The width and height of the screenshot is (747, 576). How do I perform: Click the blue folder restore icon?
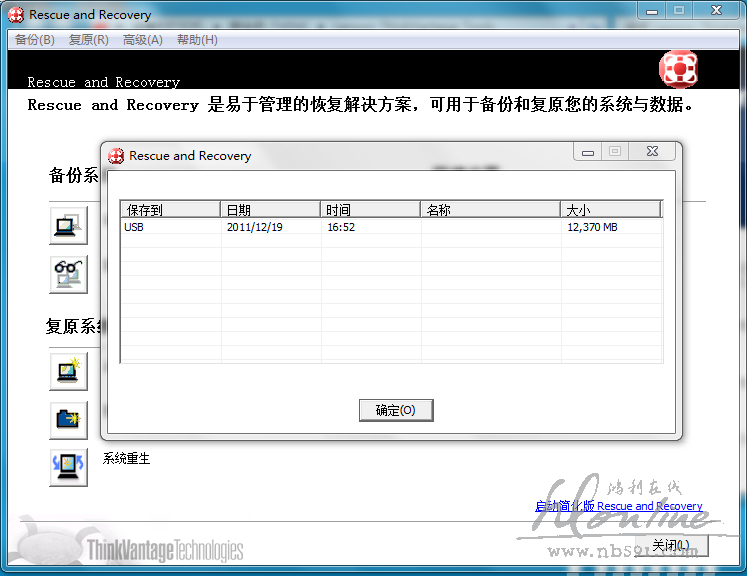68,420
